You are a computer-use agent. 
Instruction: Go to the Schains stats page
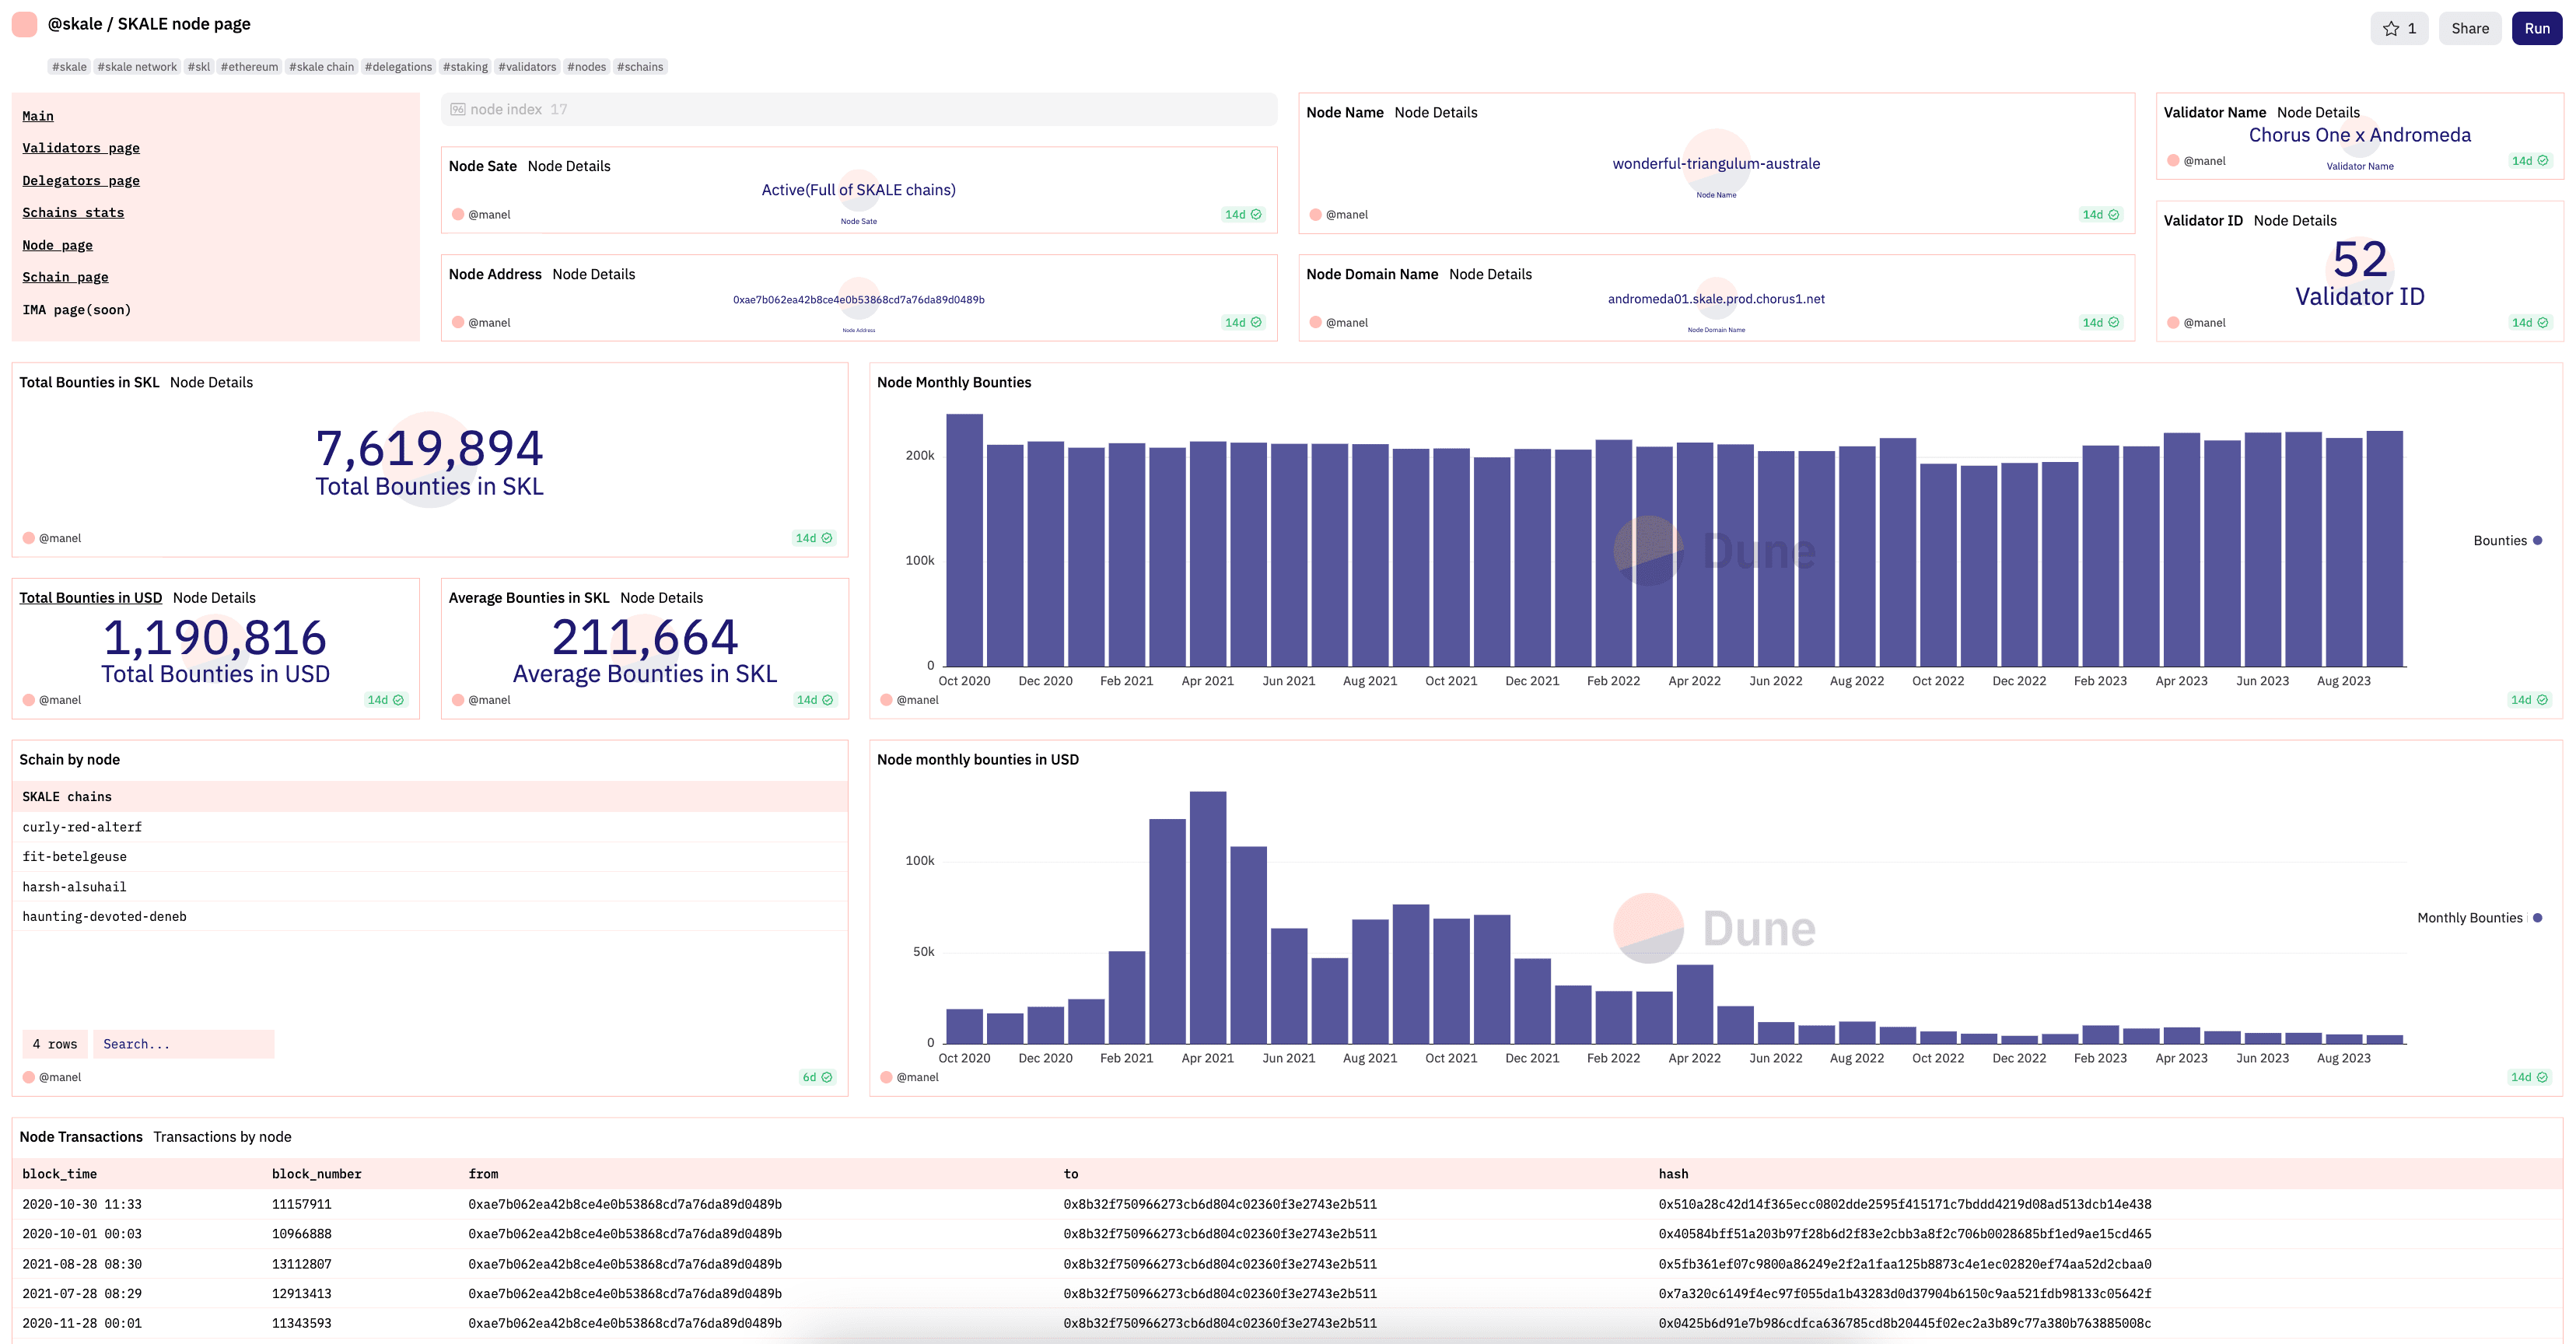tap(73, 213)
